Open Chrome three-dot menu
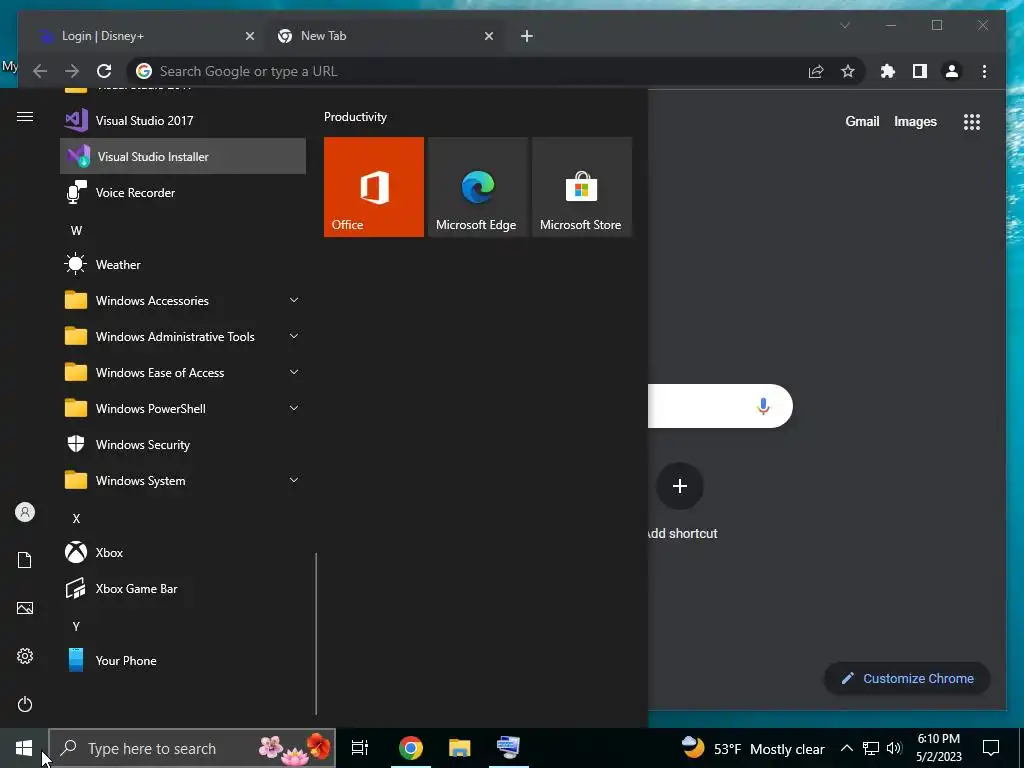This screenshot has width=1024, height=768. (x=984, y=71)
